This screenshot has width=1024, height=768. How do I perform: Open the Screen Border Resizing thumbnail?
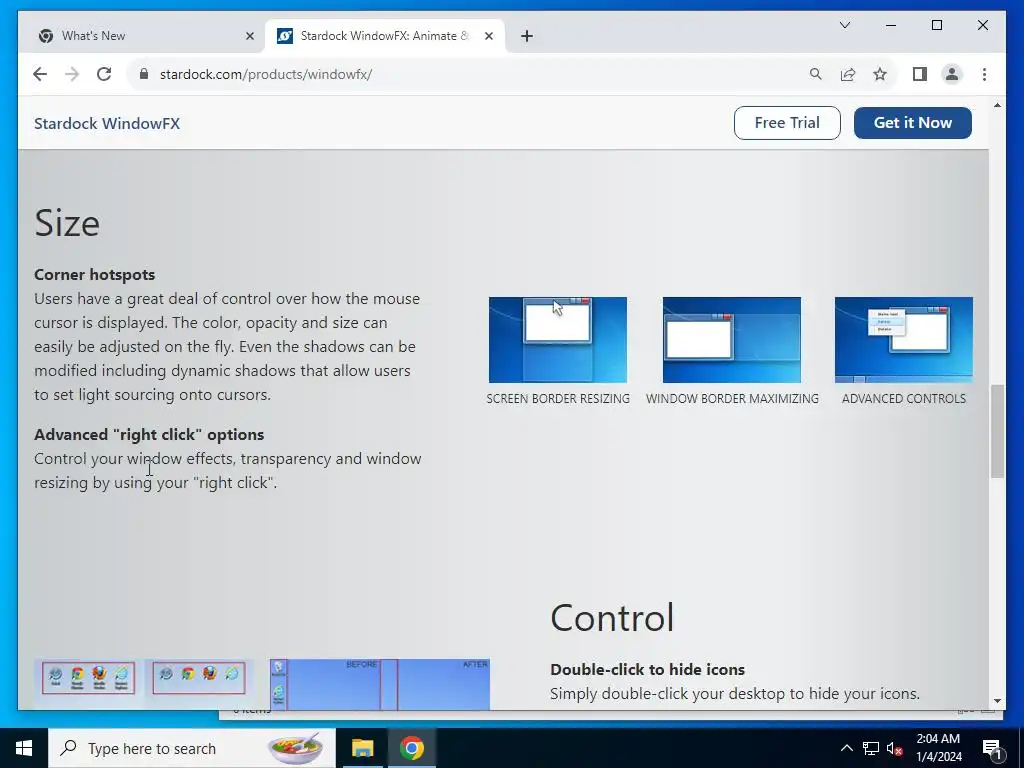558,340
